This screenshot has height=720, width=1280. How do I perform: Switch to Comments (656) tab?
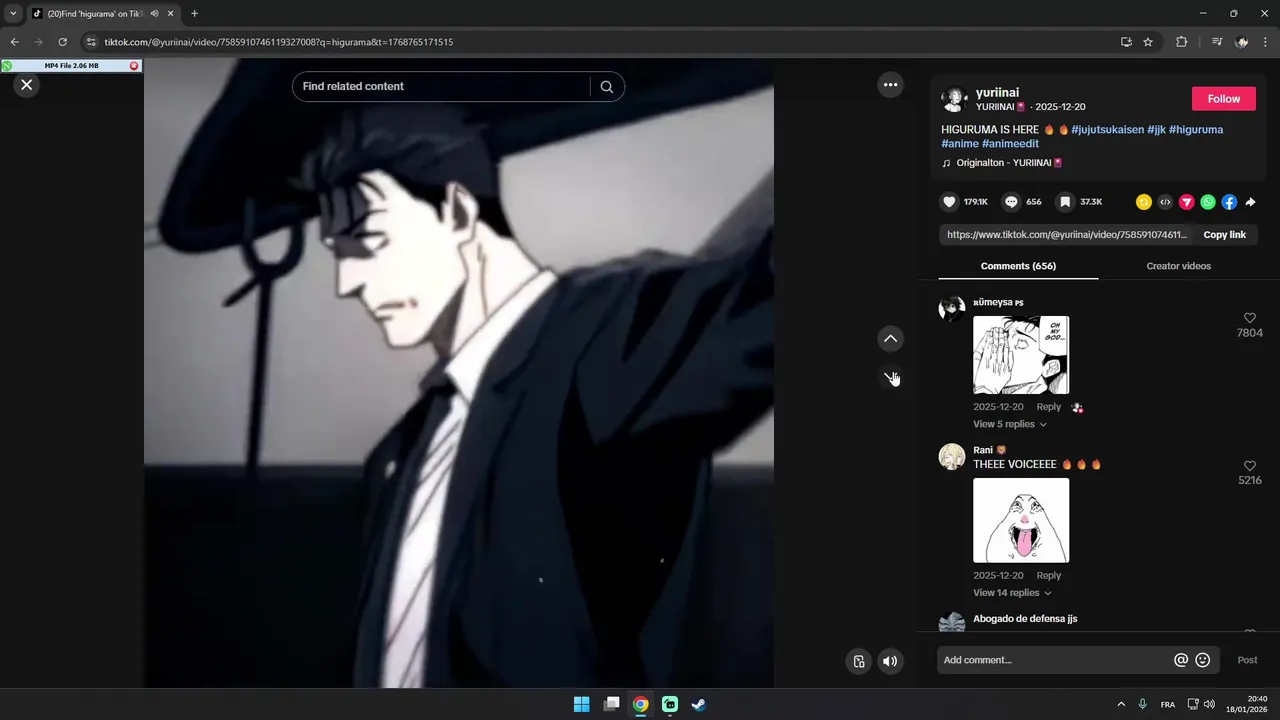[x=1018, y=266]
